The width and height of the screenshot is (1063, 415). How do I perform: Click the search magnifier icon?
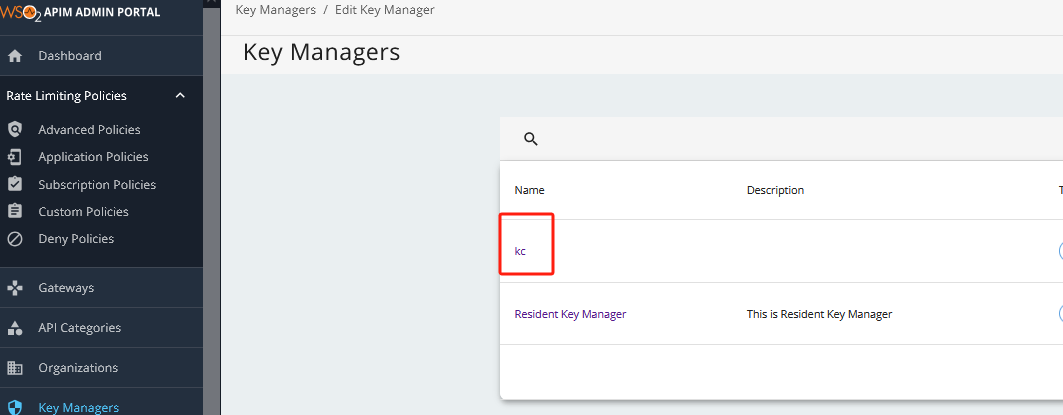531,139
